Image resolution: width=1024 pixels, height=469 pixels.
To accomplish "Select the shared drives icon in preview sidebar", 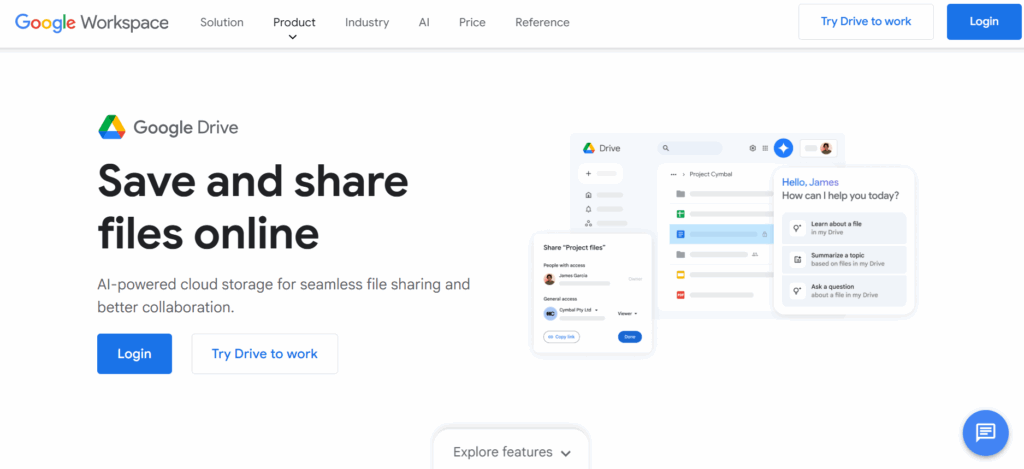I will (588, 223).
